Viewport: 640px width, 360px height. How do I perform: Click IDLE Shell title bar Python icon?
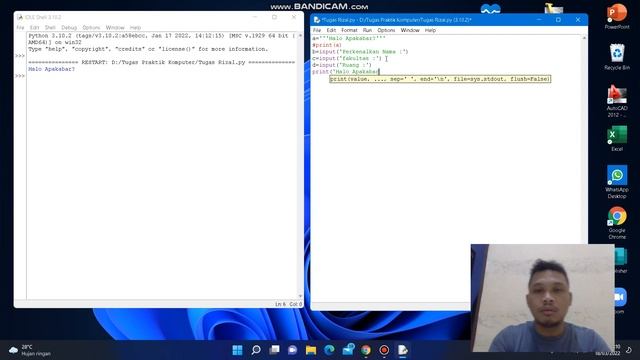pos(20,17)
